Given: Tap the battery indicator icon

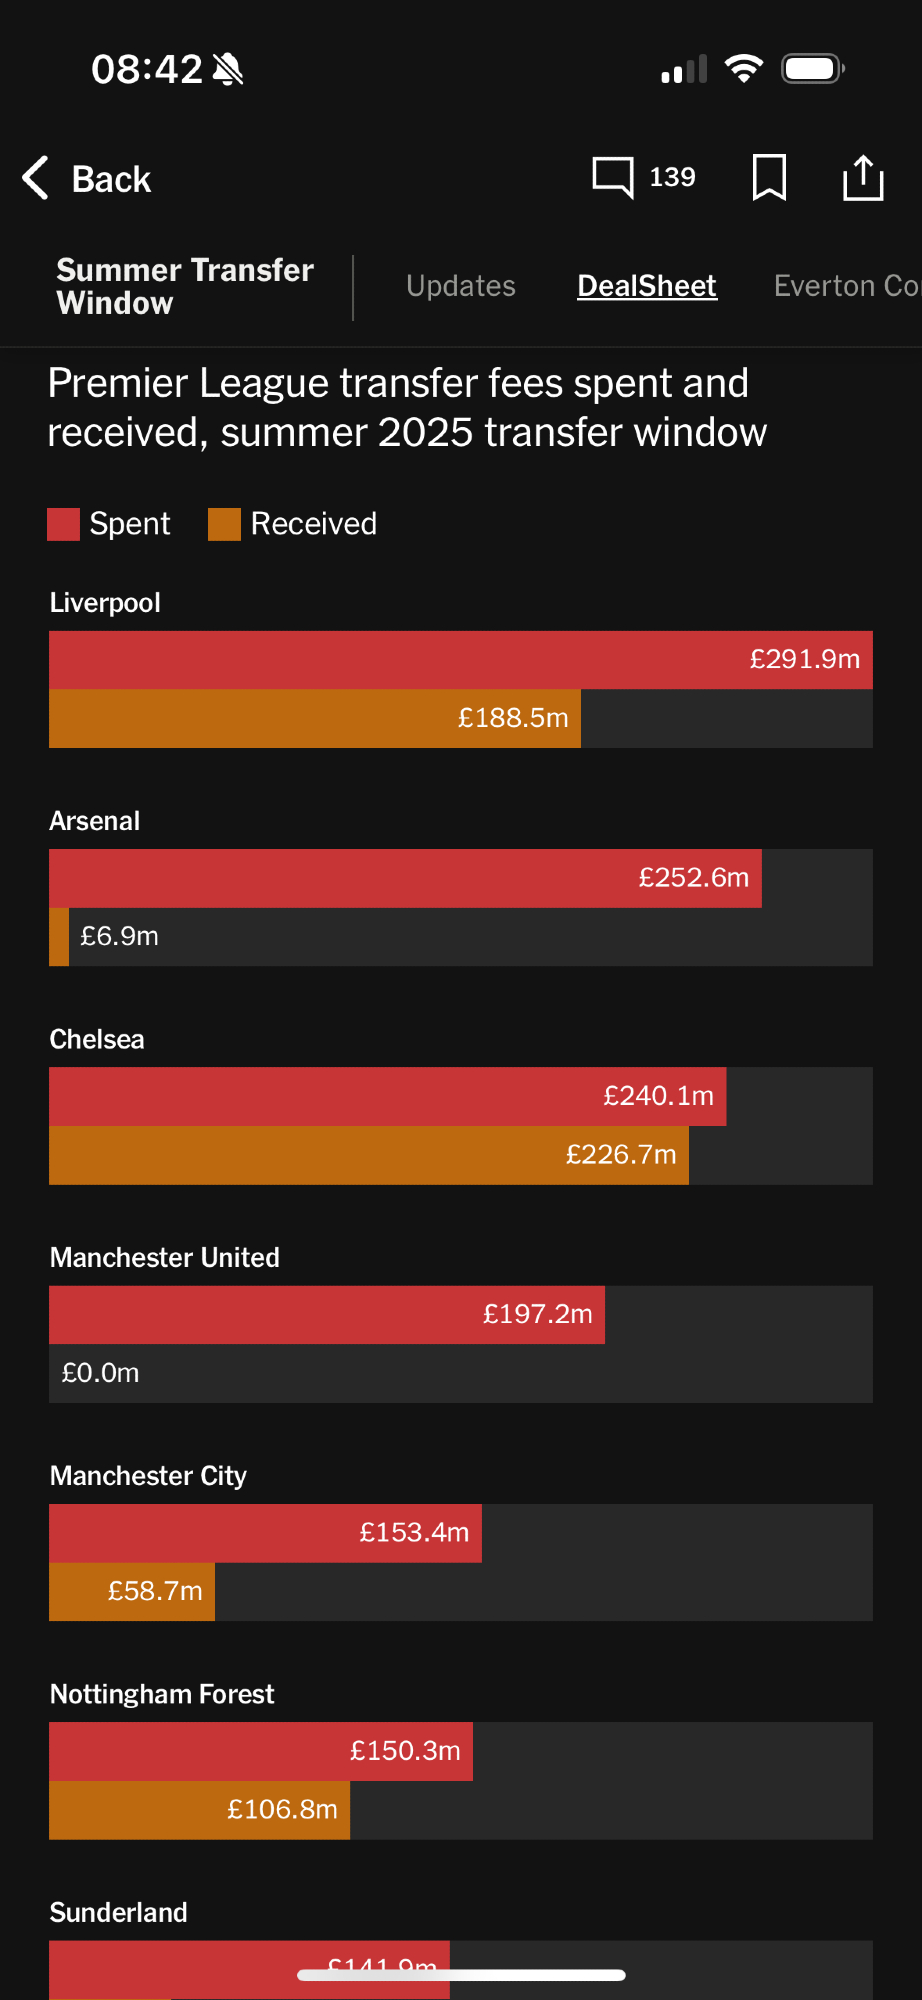Looking at the screenshot, I should 813,69.
